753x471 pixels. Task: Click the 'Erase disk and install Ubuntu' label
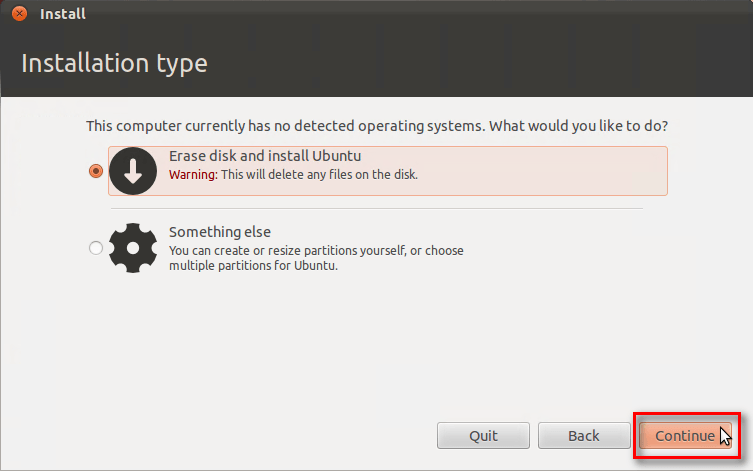click(x=265, y=157)
